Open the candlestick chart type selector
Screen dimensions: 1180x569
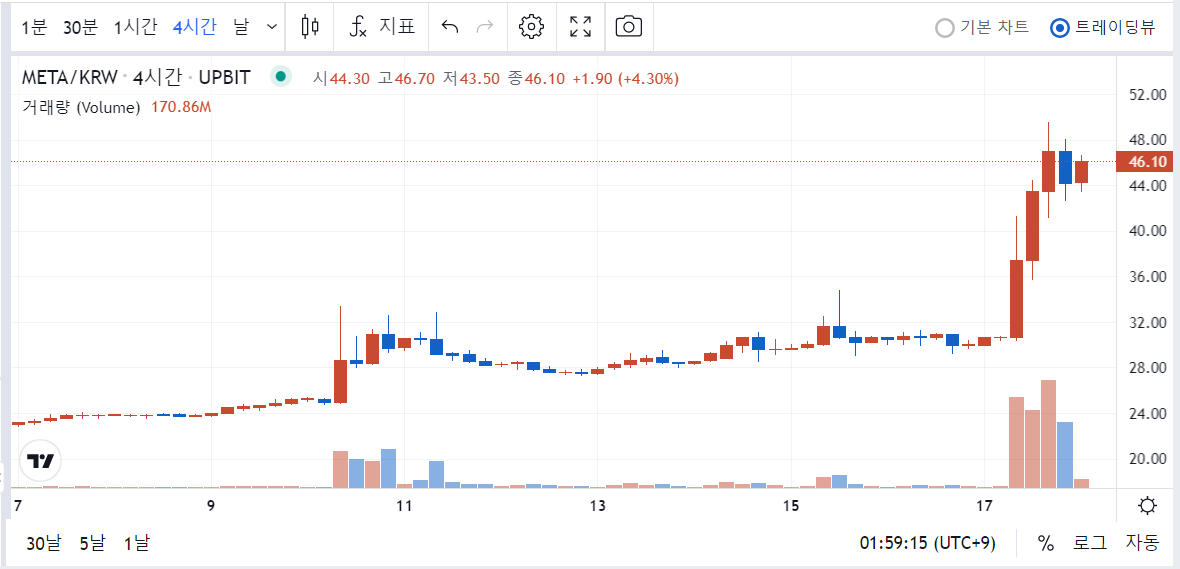(310, 27)
